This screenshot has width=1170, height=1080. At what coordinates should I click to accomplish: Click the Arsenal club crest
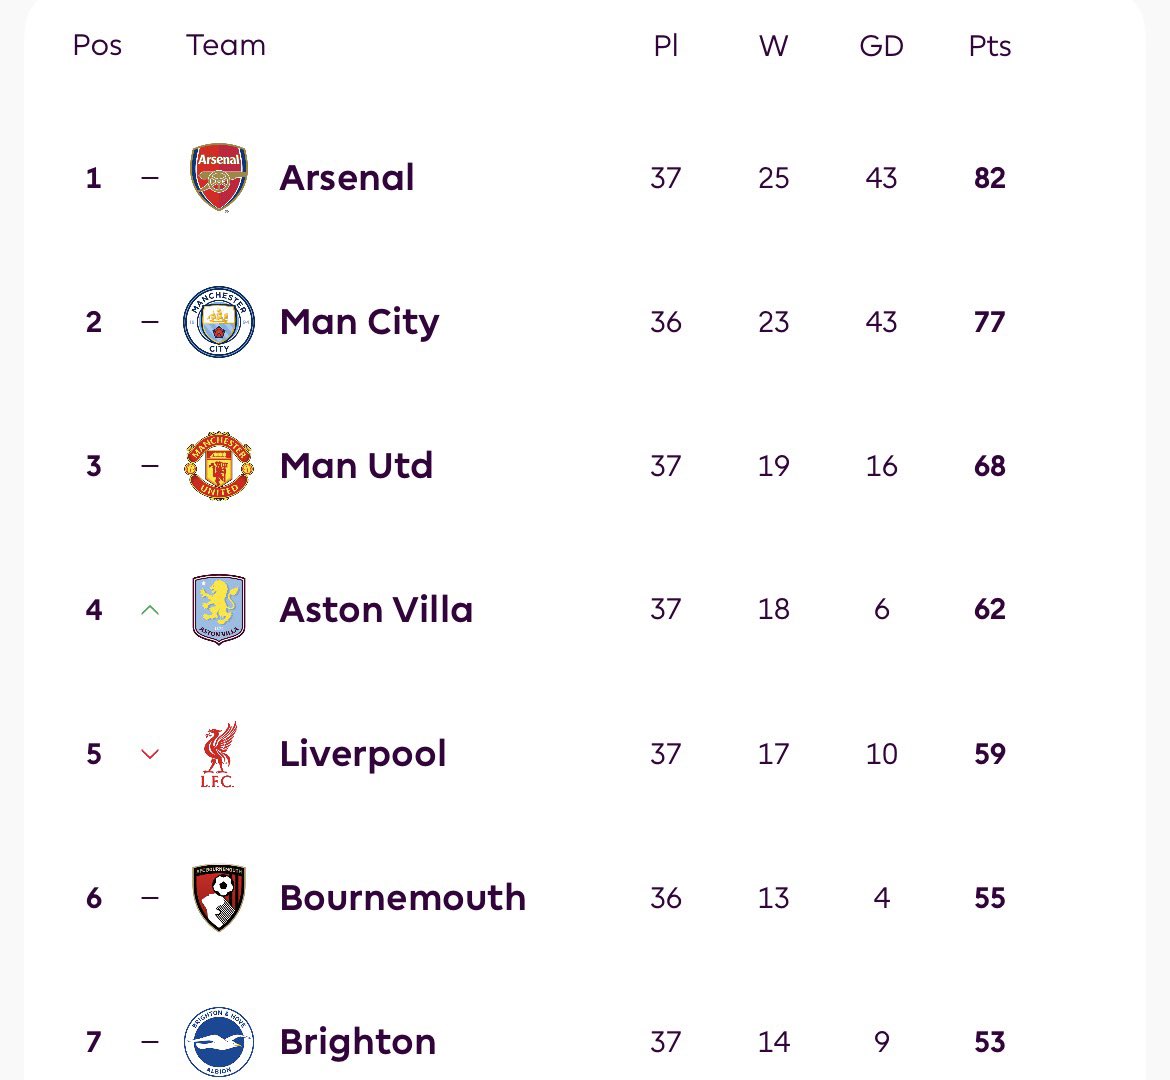click(219, 178)
